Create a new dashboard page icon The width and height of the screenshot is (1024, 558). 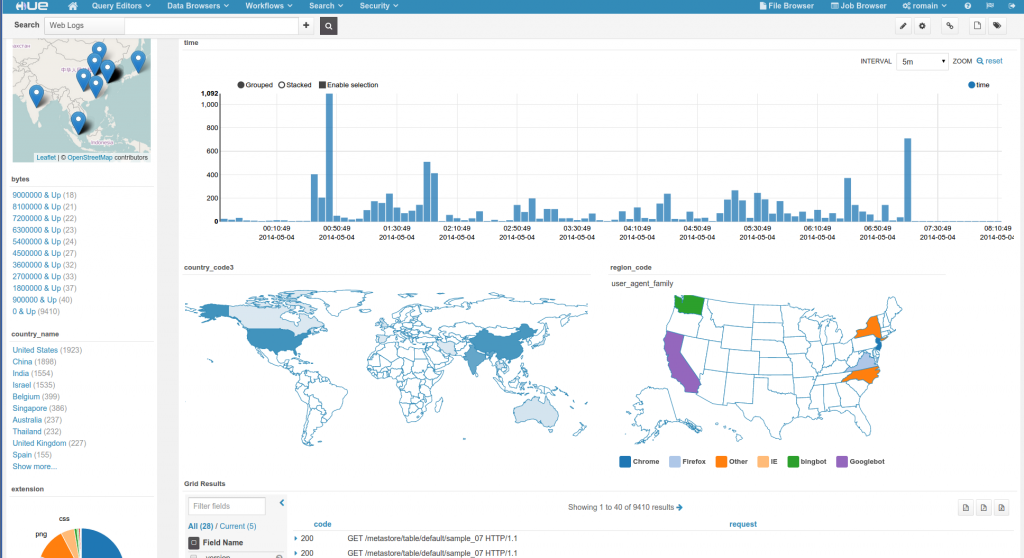click(x=977, y=26)
